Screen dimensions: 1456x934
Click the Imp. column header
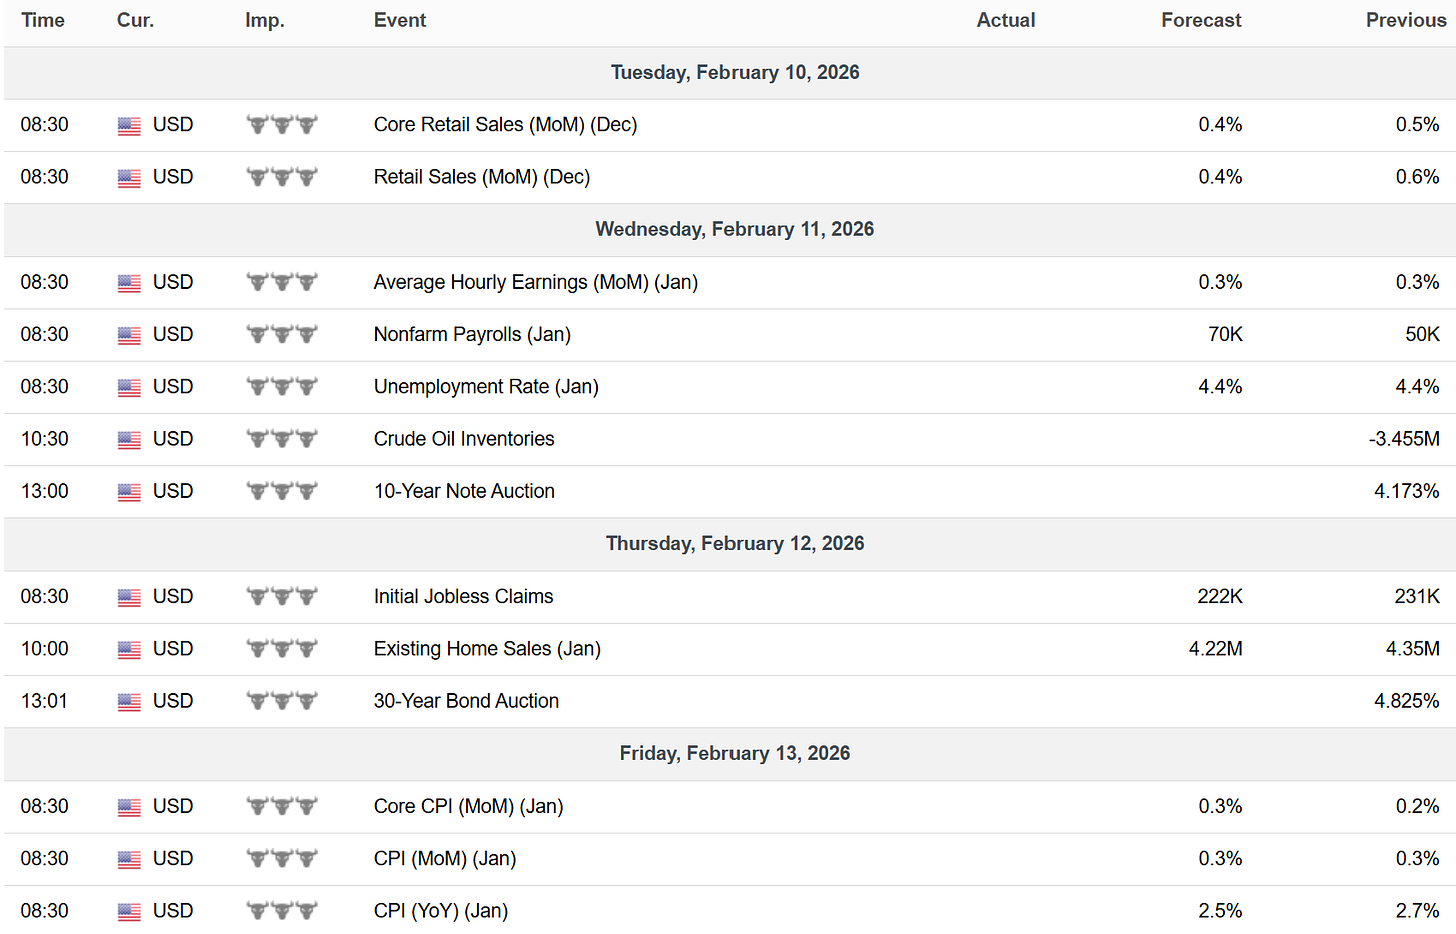point(265,20)
